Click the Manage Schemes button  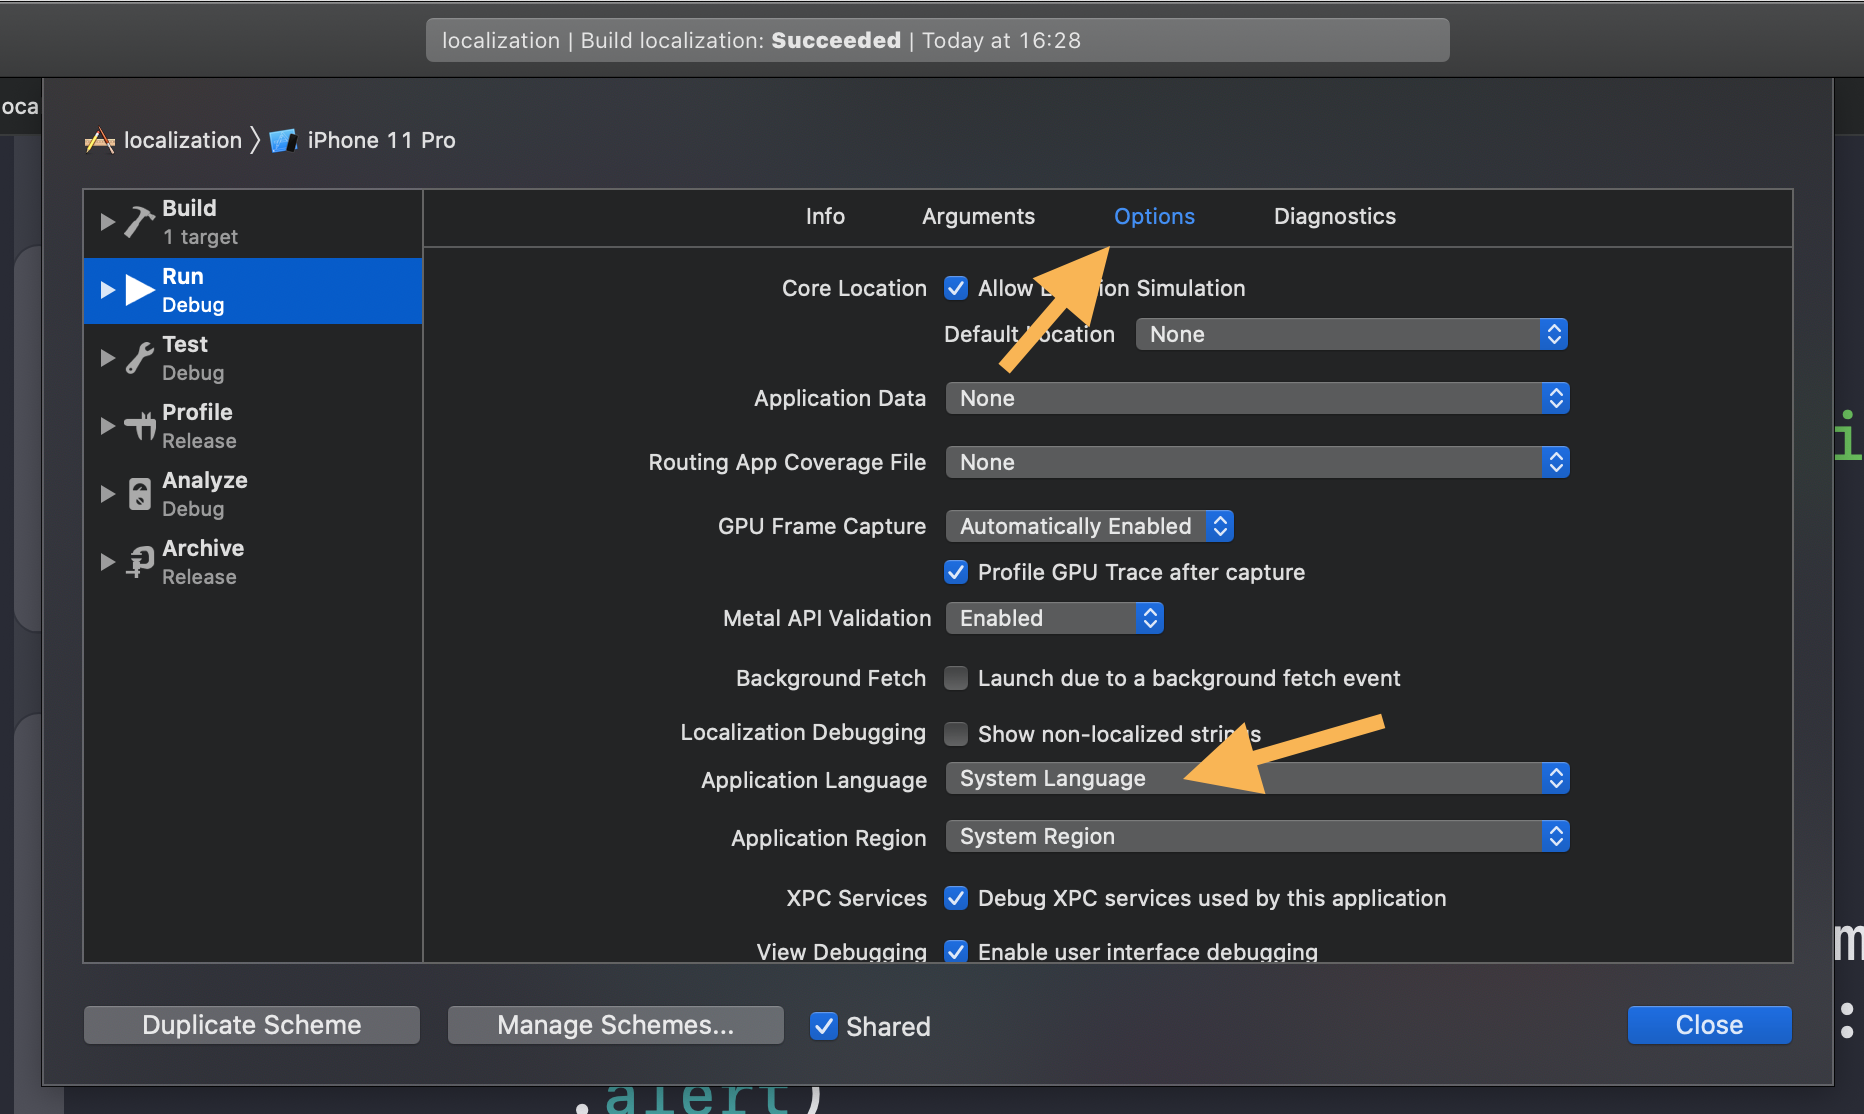click(x=616, y=1025)
